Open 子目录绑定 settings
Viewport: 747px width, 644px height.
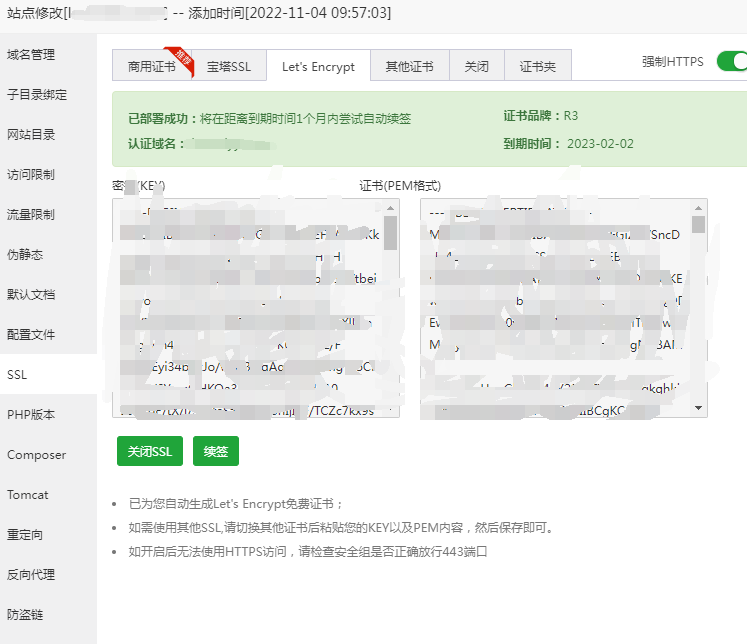pyautogui.click(x=37, y=95)
